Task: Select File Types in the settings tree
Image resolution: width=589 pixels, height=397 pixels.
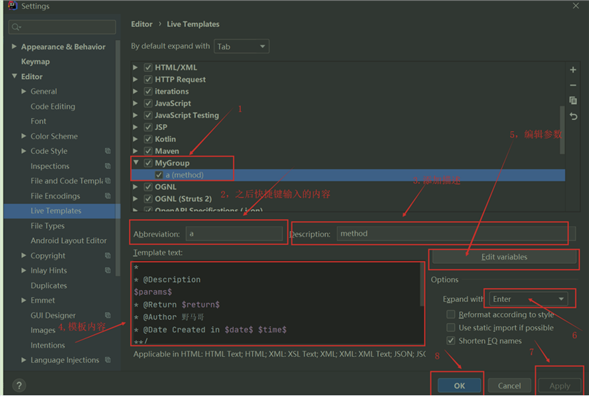Action: (x=47, y=226)
